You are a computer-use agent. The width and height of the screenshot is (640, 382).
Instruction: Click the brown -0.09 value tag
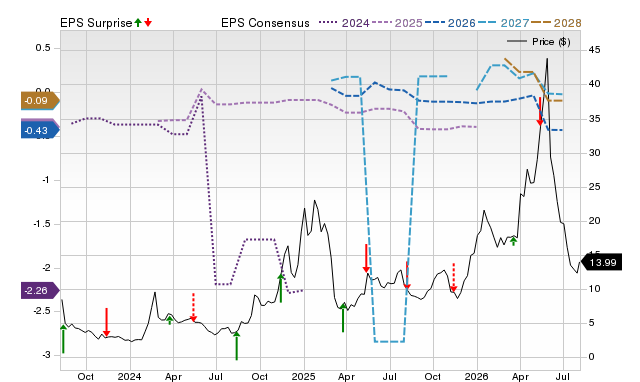pyautogui.click(x=40, y=101)
